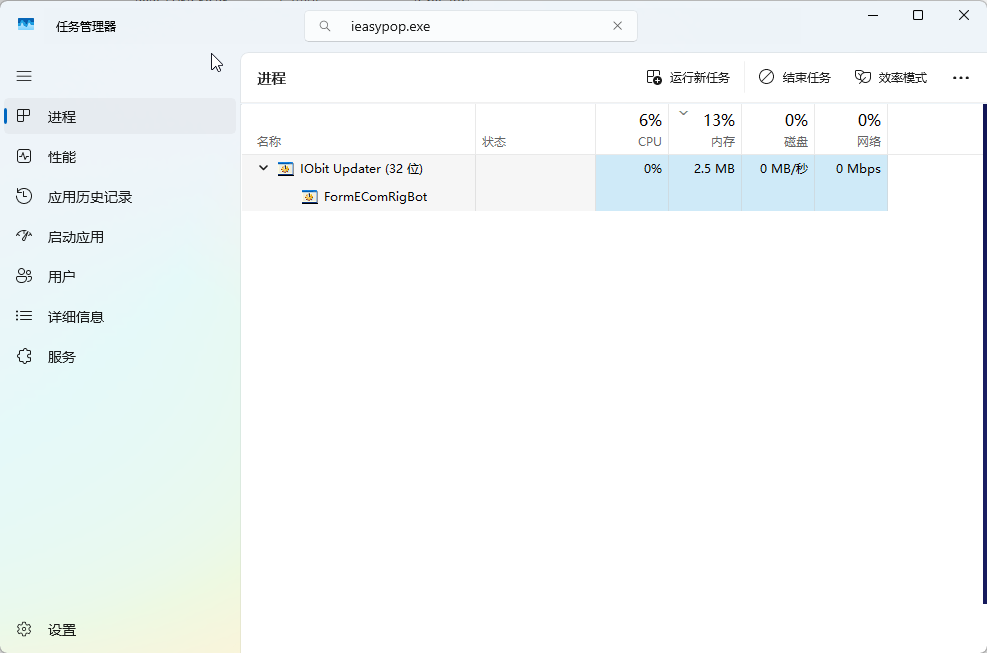
Task: Open 设置 (Settings) at sidebar bottom
Action: click(61, 630)
